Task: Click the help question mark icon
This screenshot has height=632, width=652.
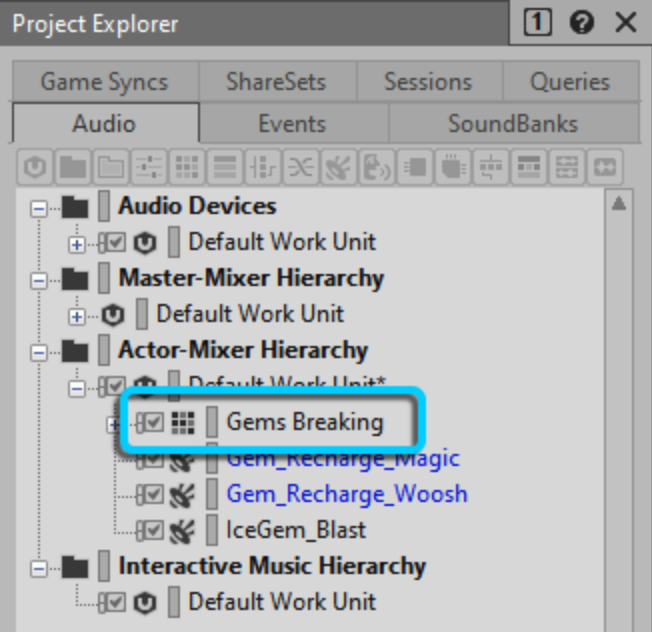Action: pos(582,23)
